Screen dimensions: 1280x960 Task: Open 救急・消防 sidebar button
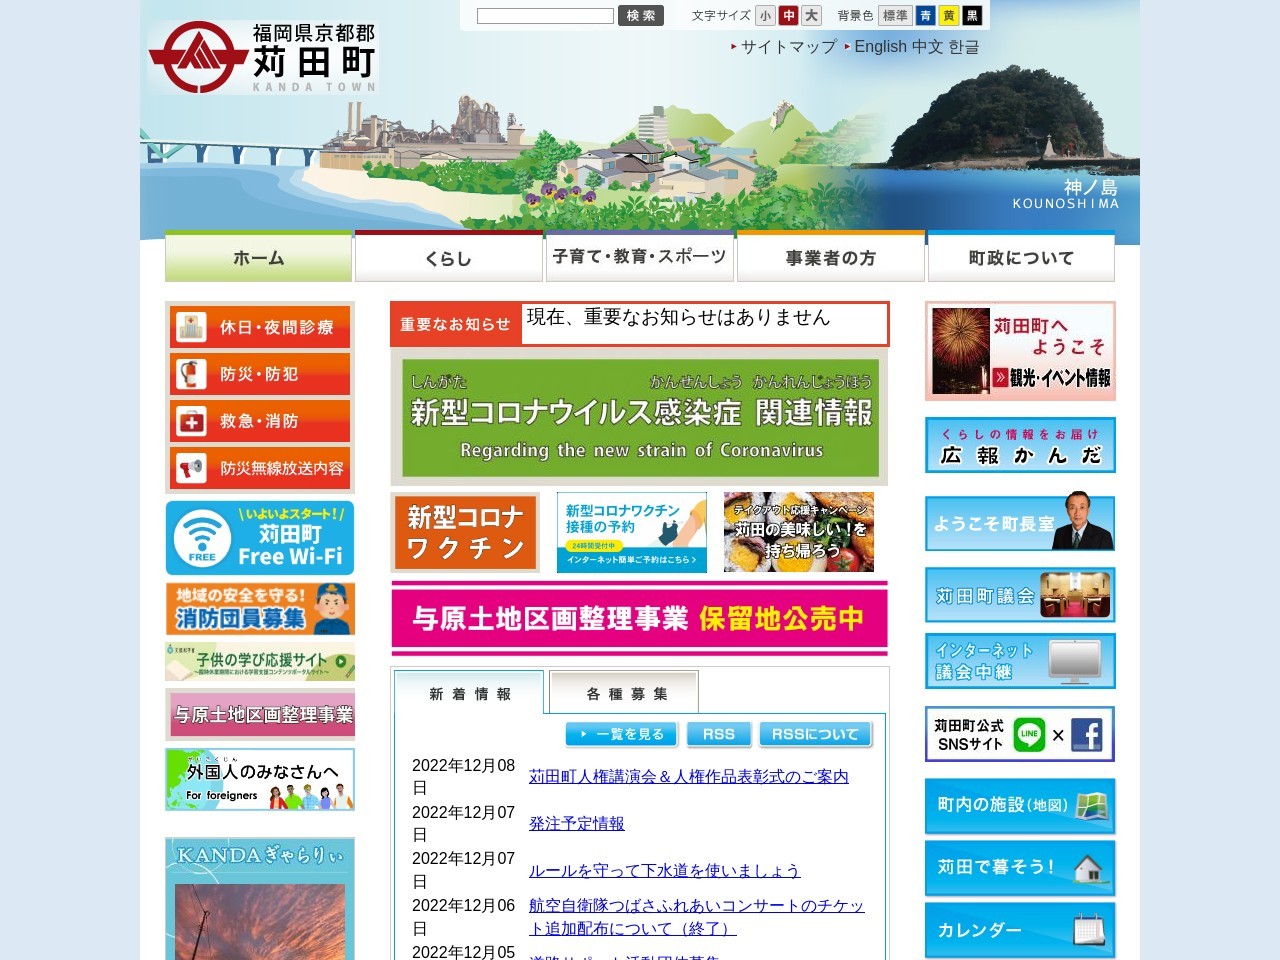pyautogui.click(x=260, y=421)
